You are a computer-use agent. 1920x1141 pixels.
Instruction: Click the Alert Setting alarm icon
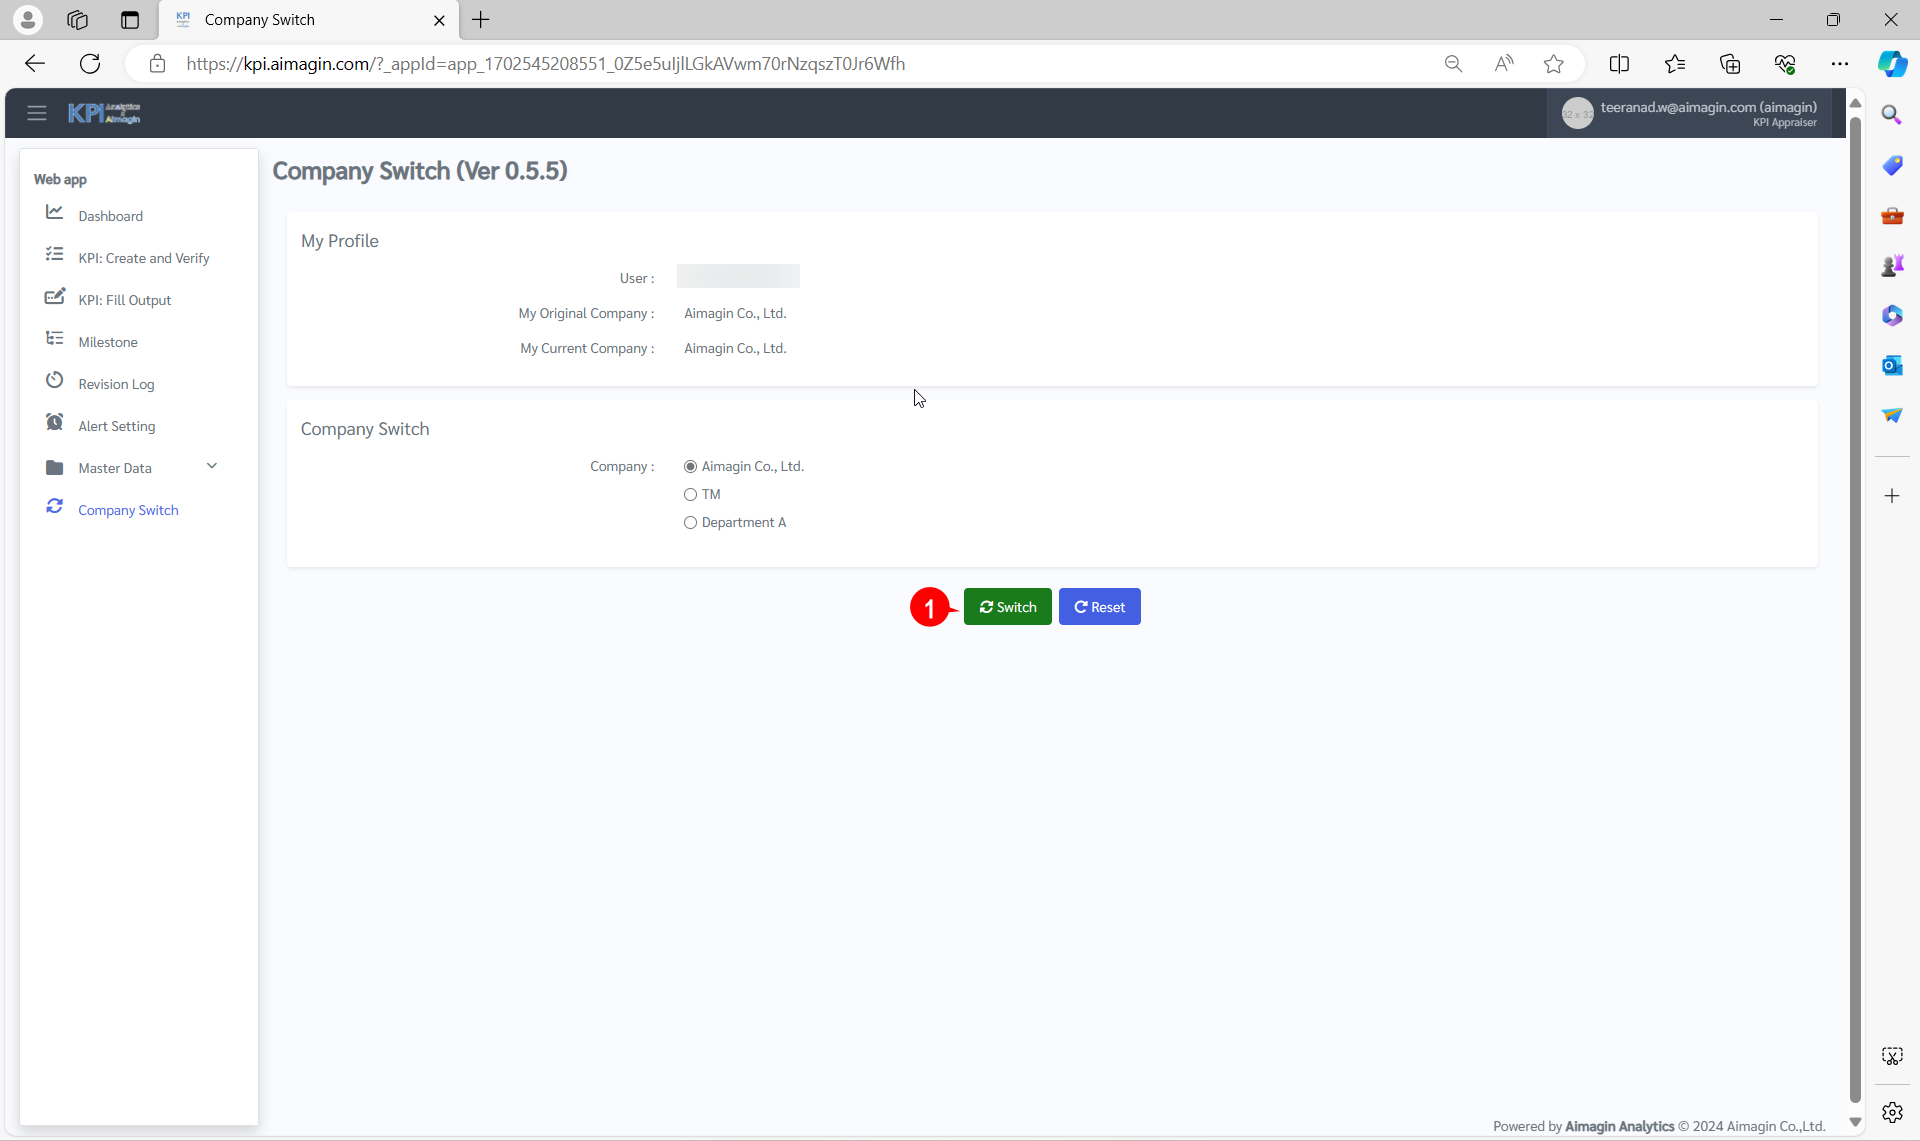54,423
